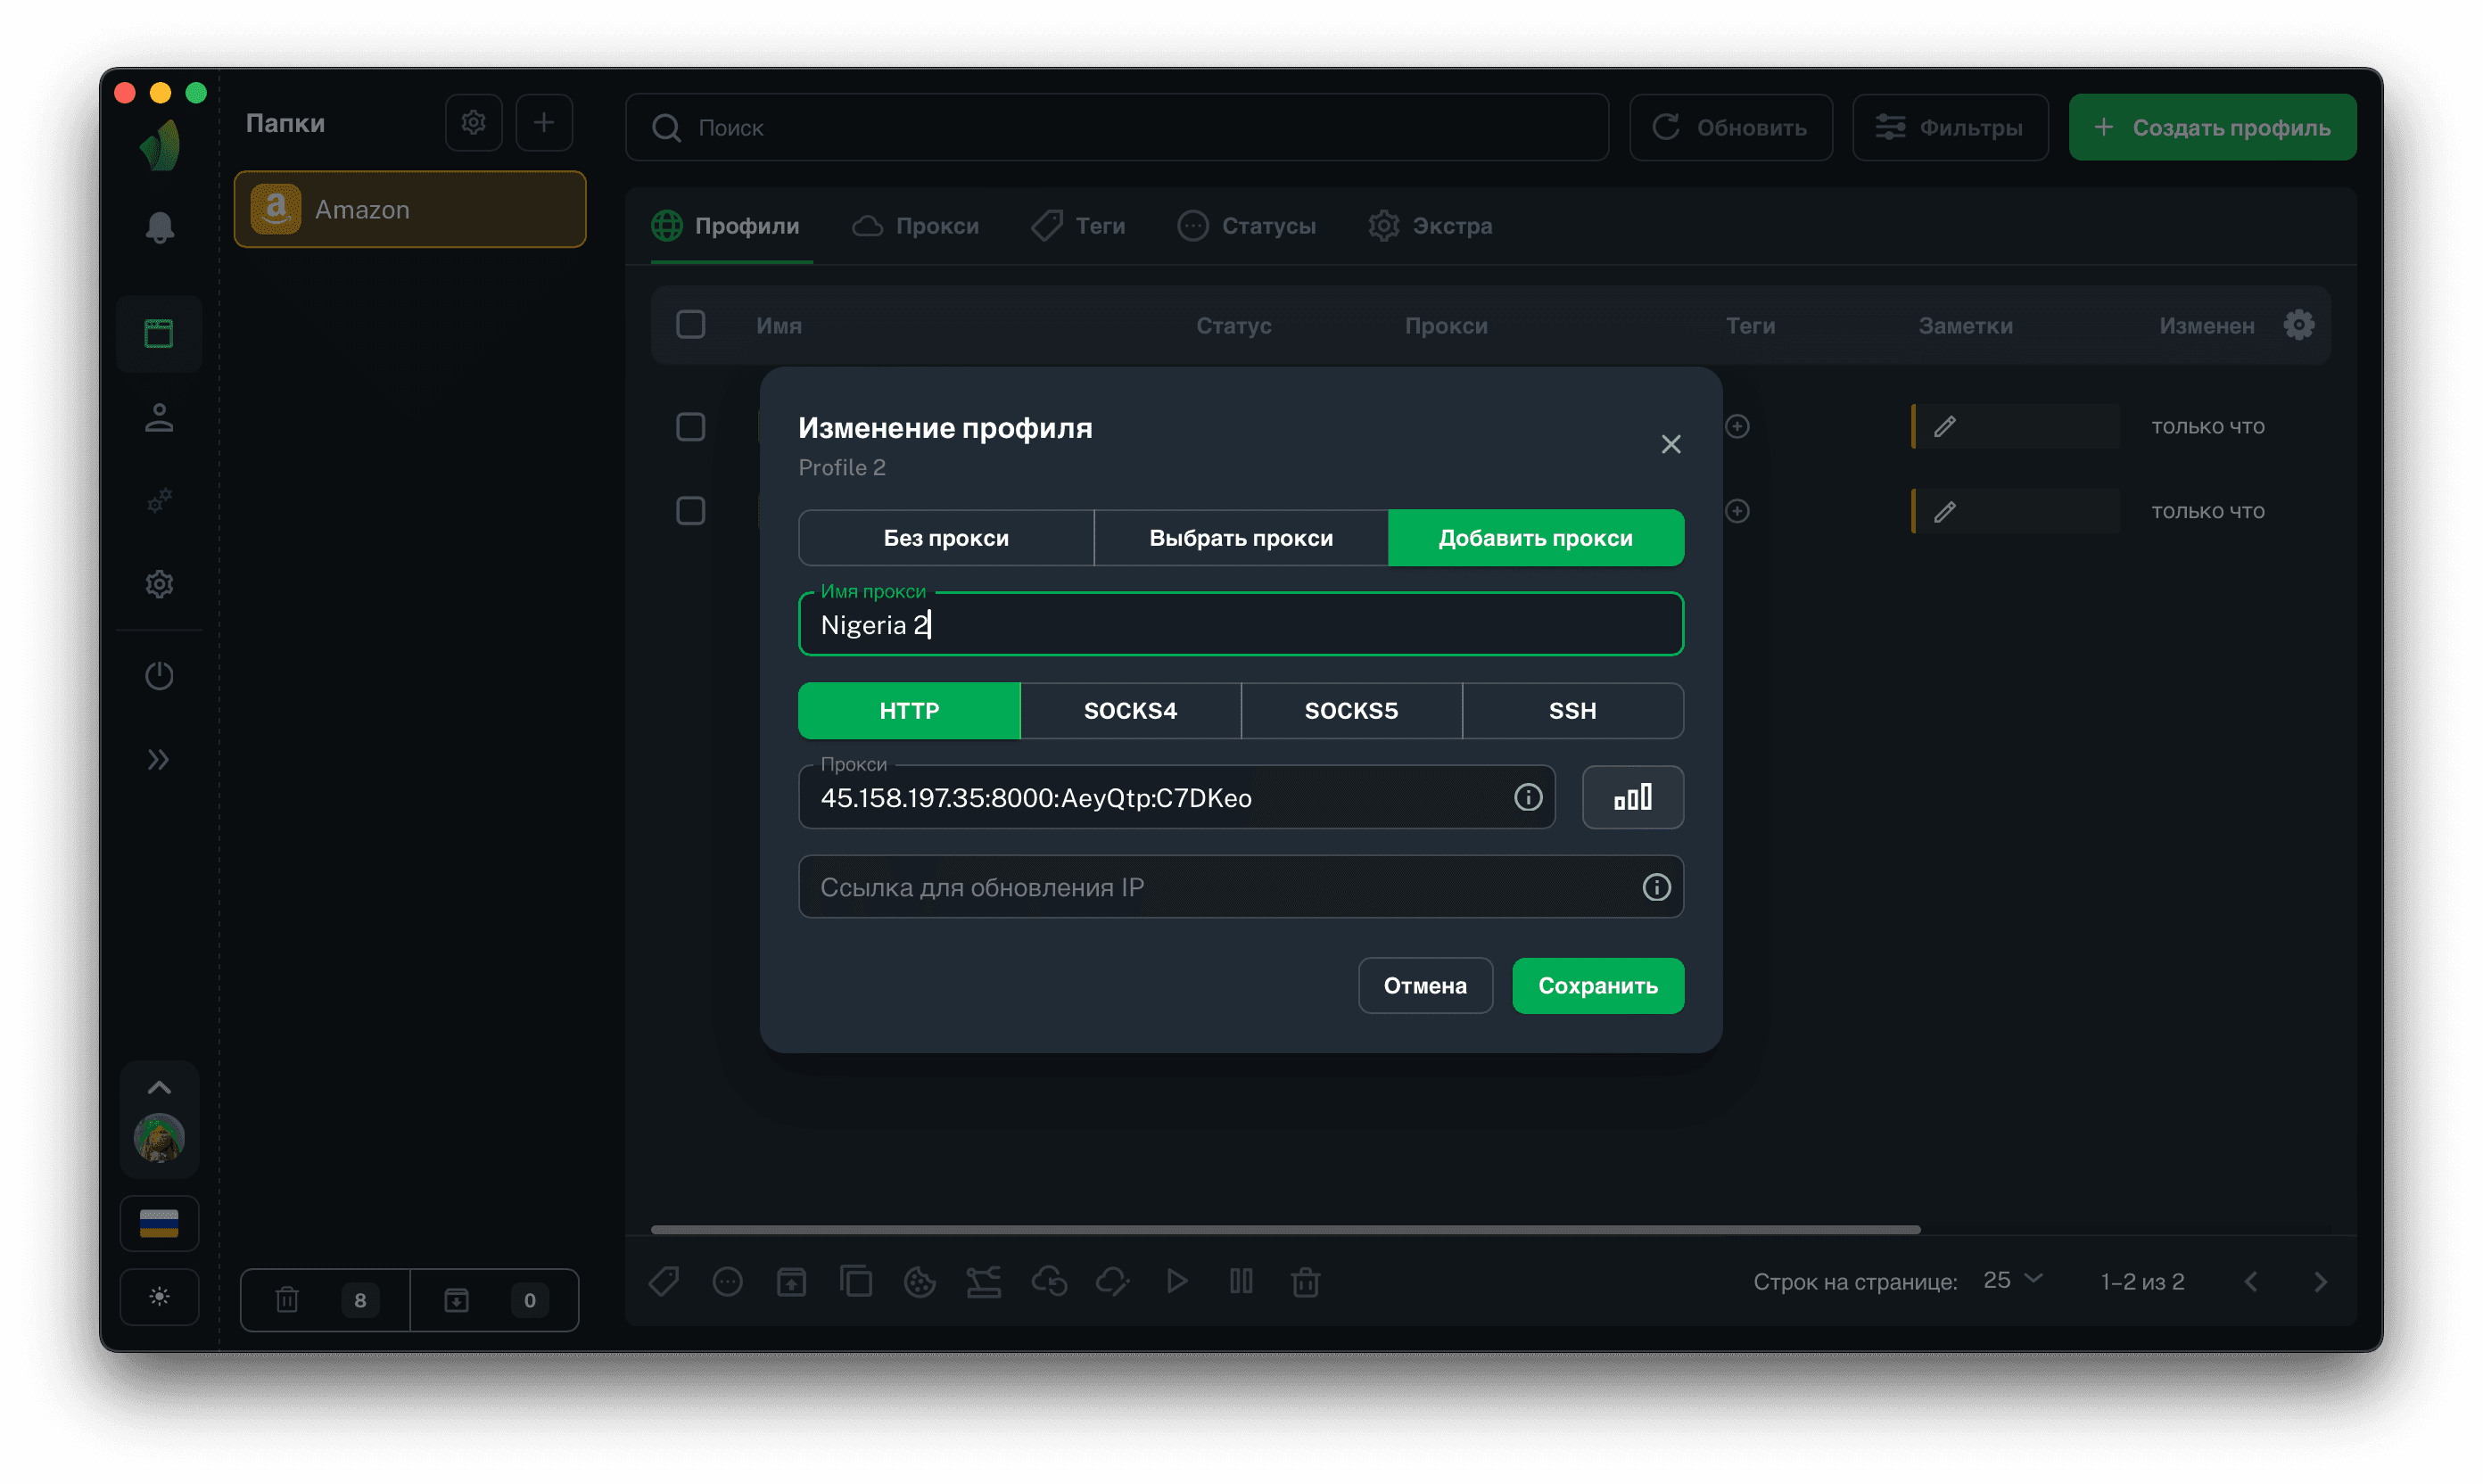Select the SOCKS5 protocol tab
Viewport: 2483px width, 1484px height.
[x=1350, y=711]
